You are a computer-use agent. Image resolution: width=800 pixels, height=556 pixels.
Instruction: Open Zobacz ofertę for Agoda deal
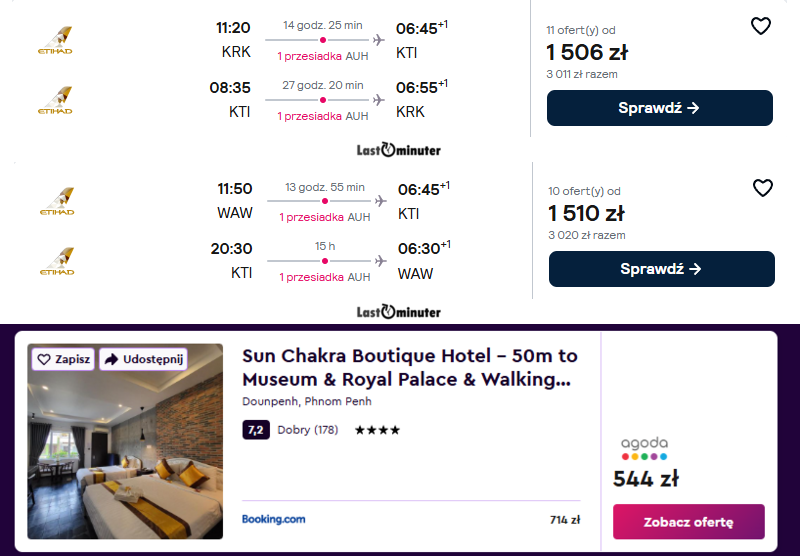click(x=688, y=522)
